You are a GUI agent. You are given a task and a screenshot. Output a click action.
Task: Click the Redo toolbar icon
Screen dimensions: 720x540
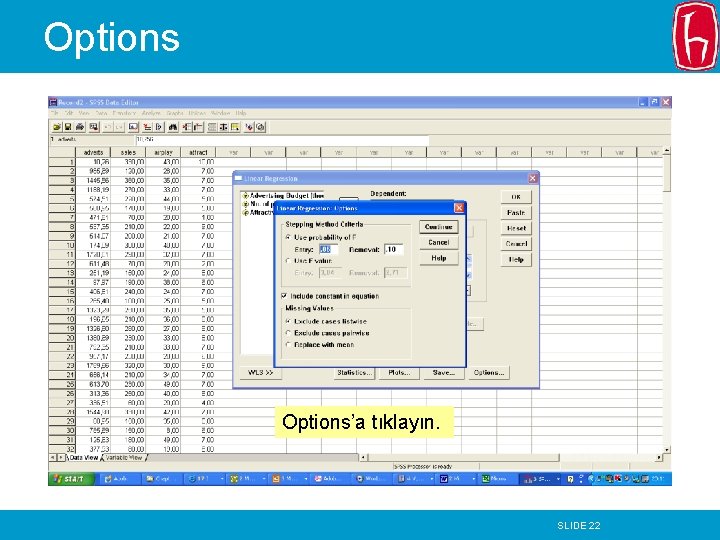(119, 127)
